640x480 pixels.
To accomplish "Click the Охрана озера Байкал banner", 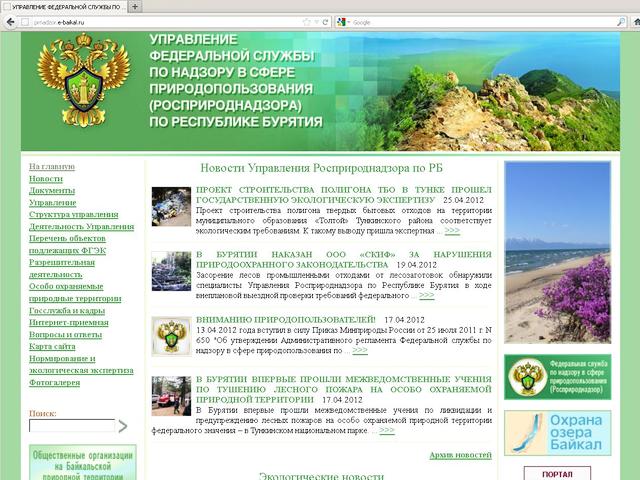I will click(x=558, y=433).
